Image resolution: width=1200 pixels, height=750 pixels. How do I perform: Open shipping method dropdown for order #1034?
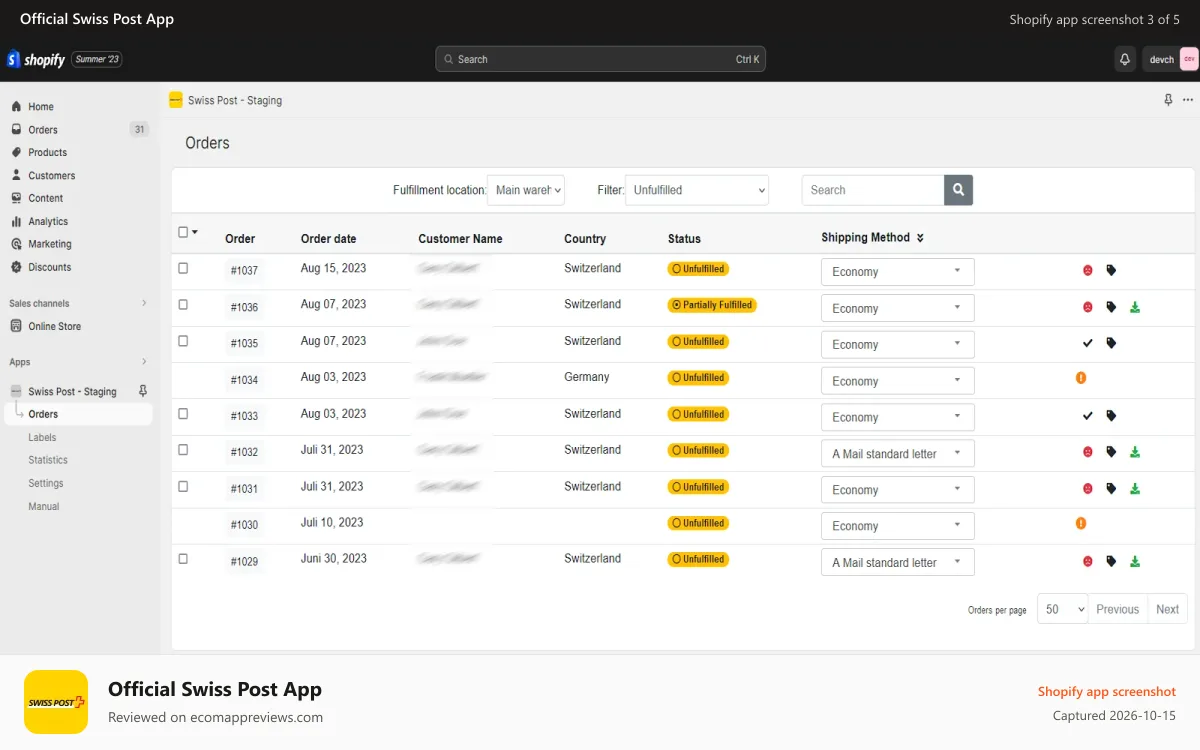pos(898,381)
